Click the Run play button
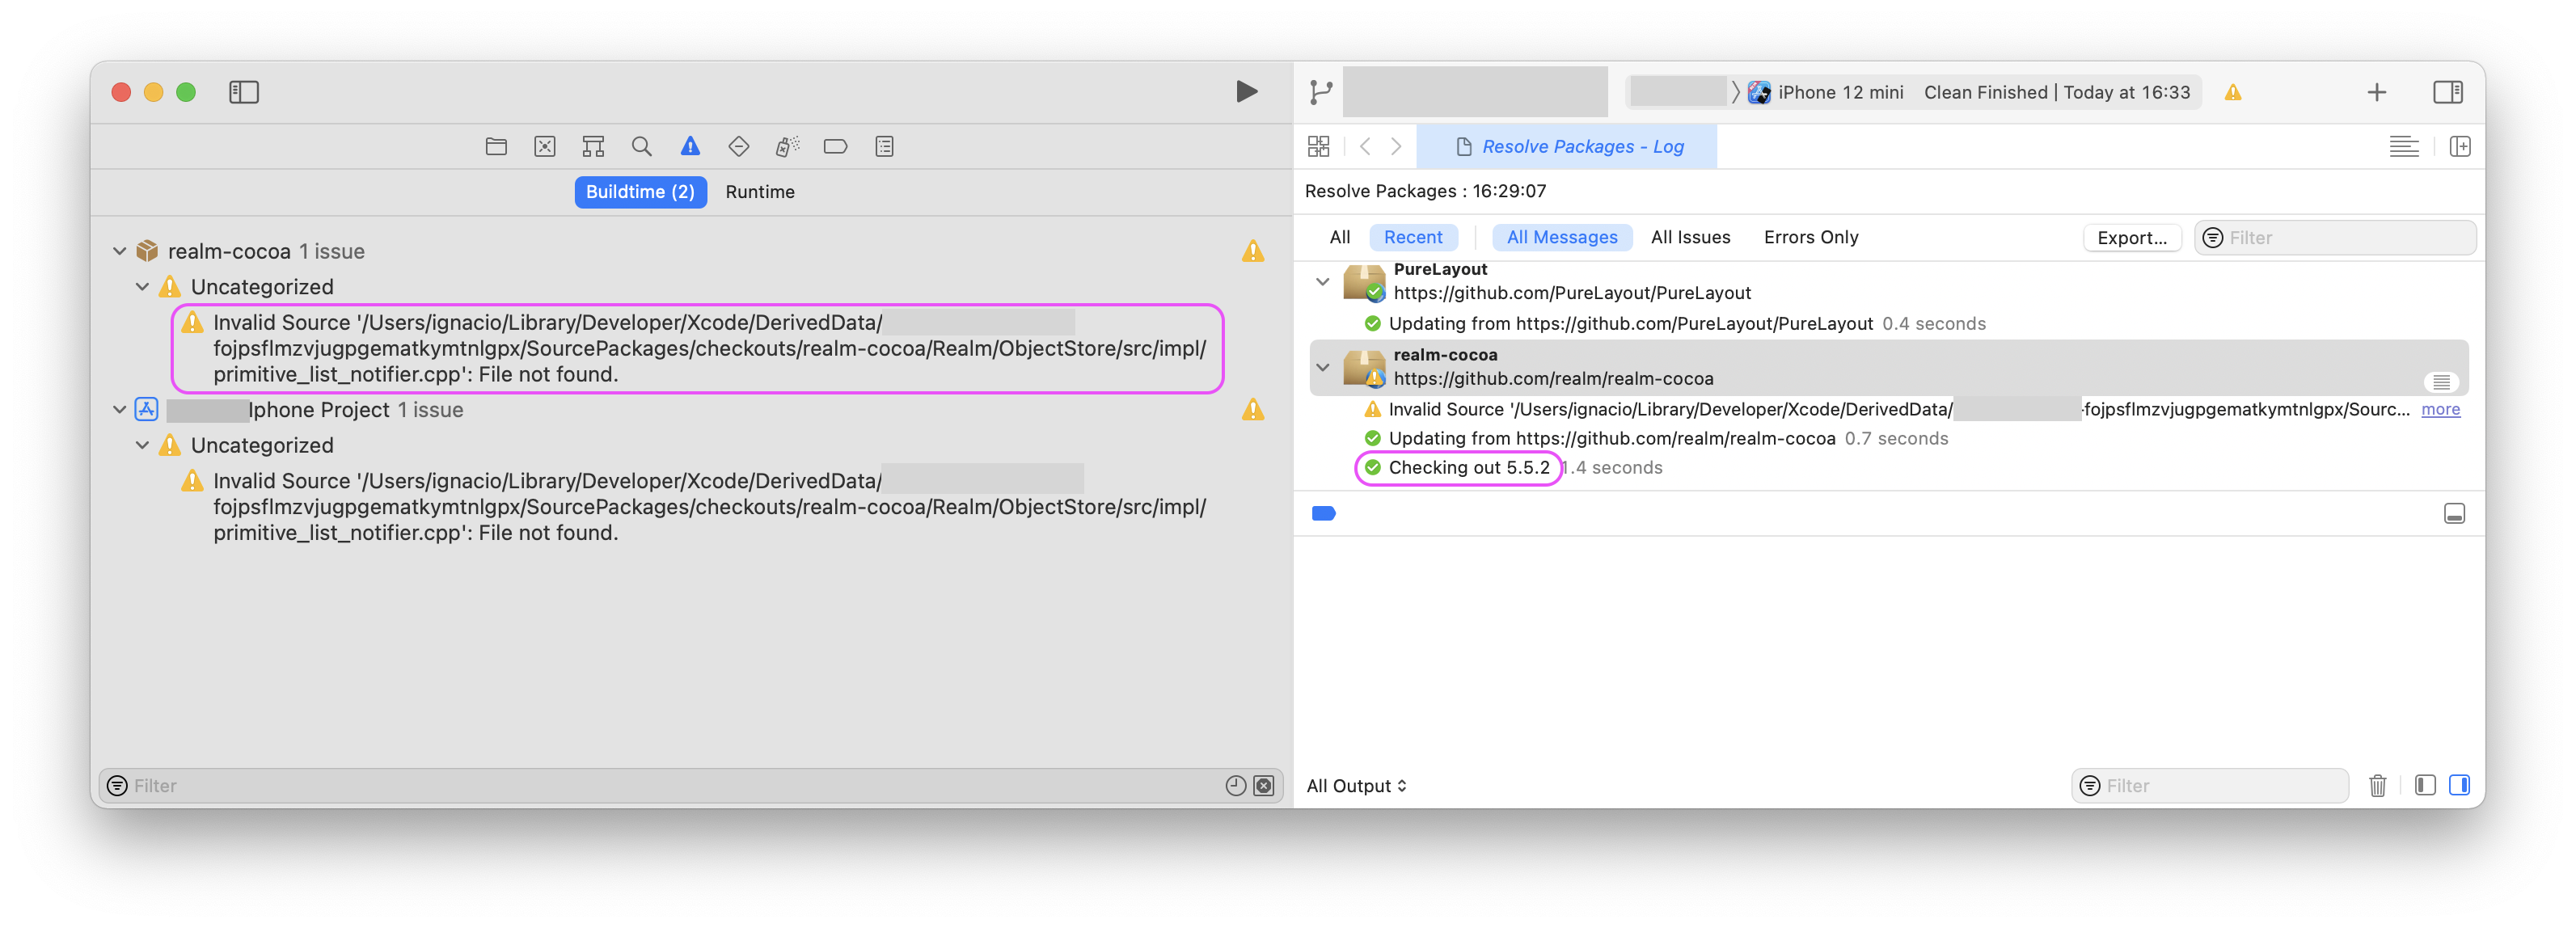This screenshot has width=2576, height=928. tap(1246, 92)
